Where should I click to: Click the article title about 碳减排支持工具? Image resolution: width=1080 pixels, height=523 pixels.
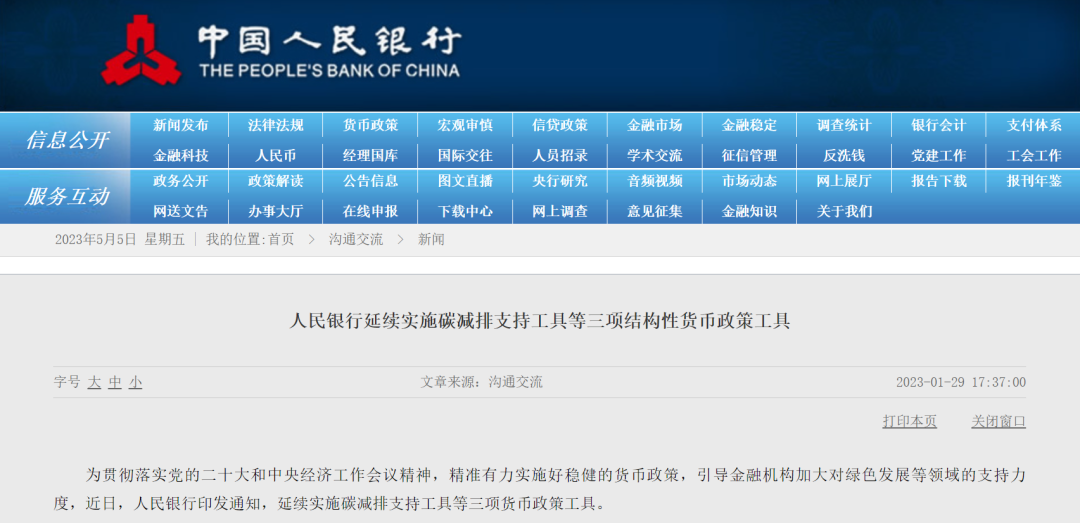(x=539, y=322)
